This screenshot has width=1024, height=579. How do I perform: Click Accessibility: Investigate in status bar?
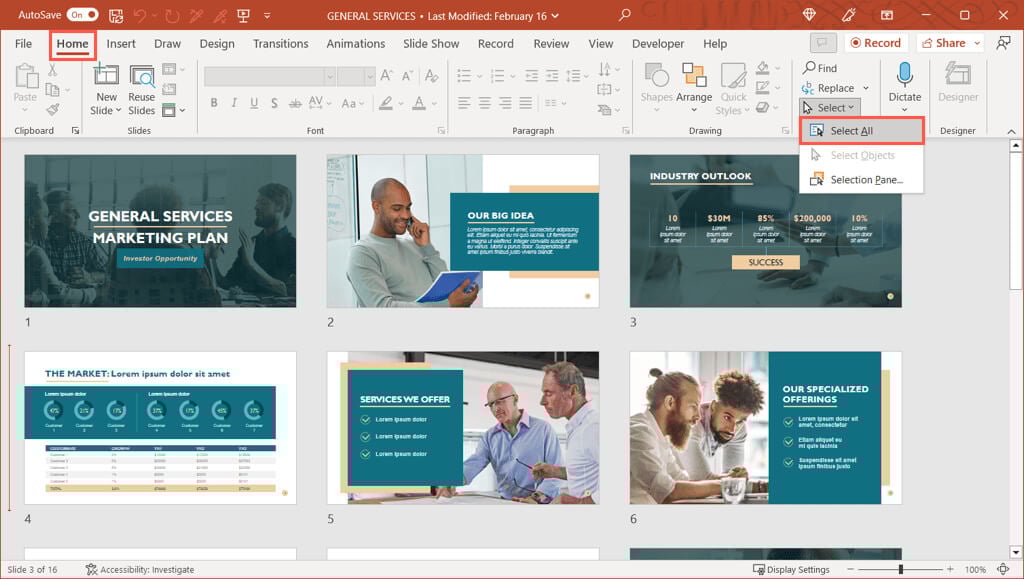click(x=140, y=569)
